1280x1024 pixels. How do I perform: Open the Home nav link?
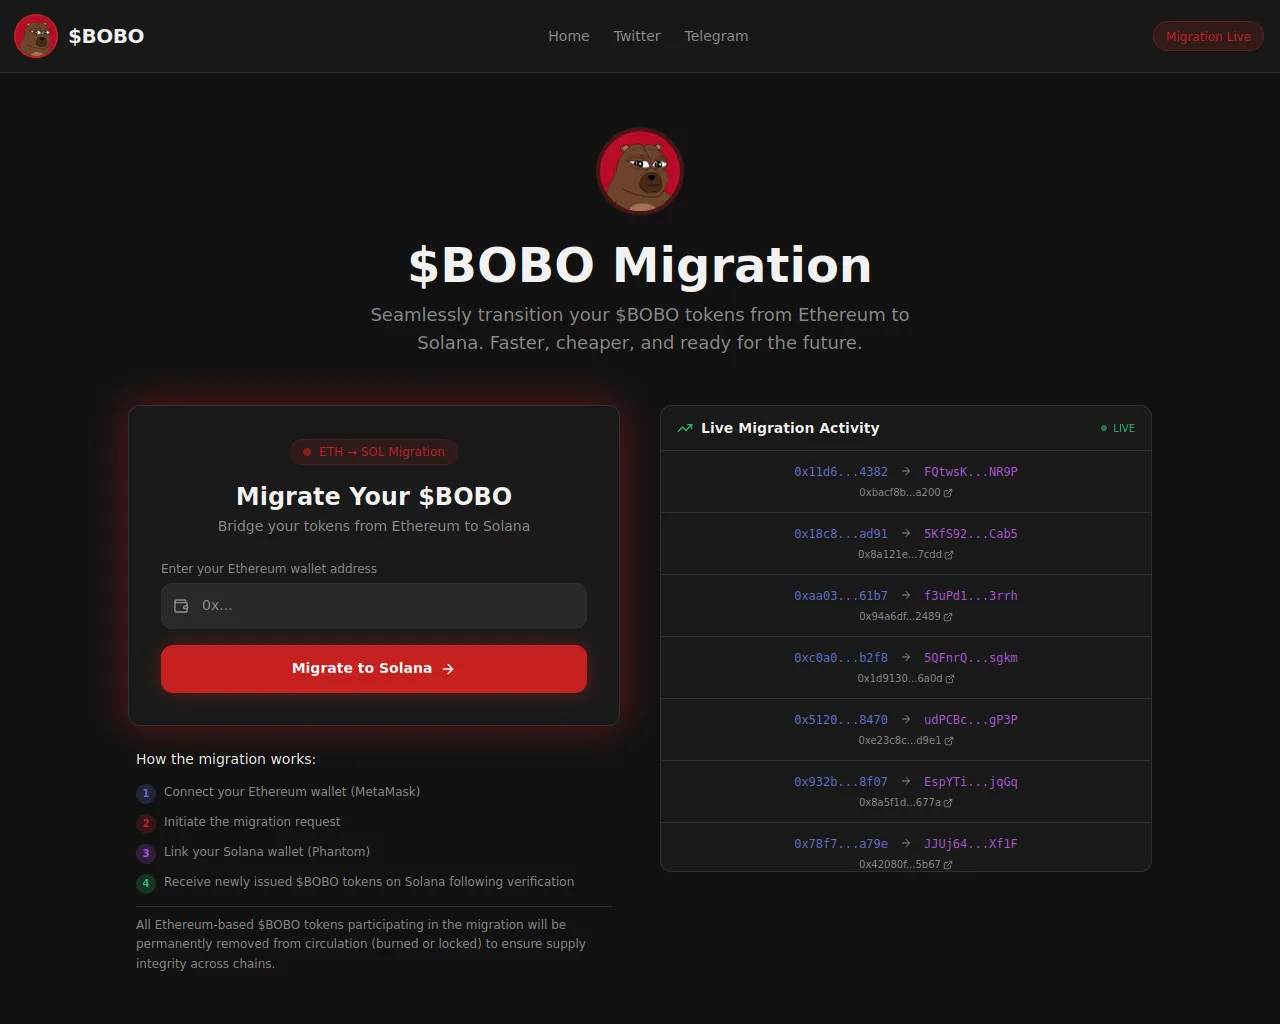pos(569,36)
